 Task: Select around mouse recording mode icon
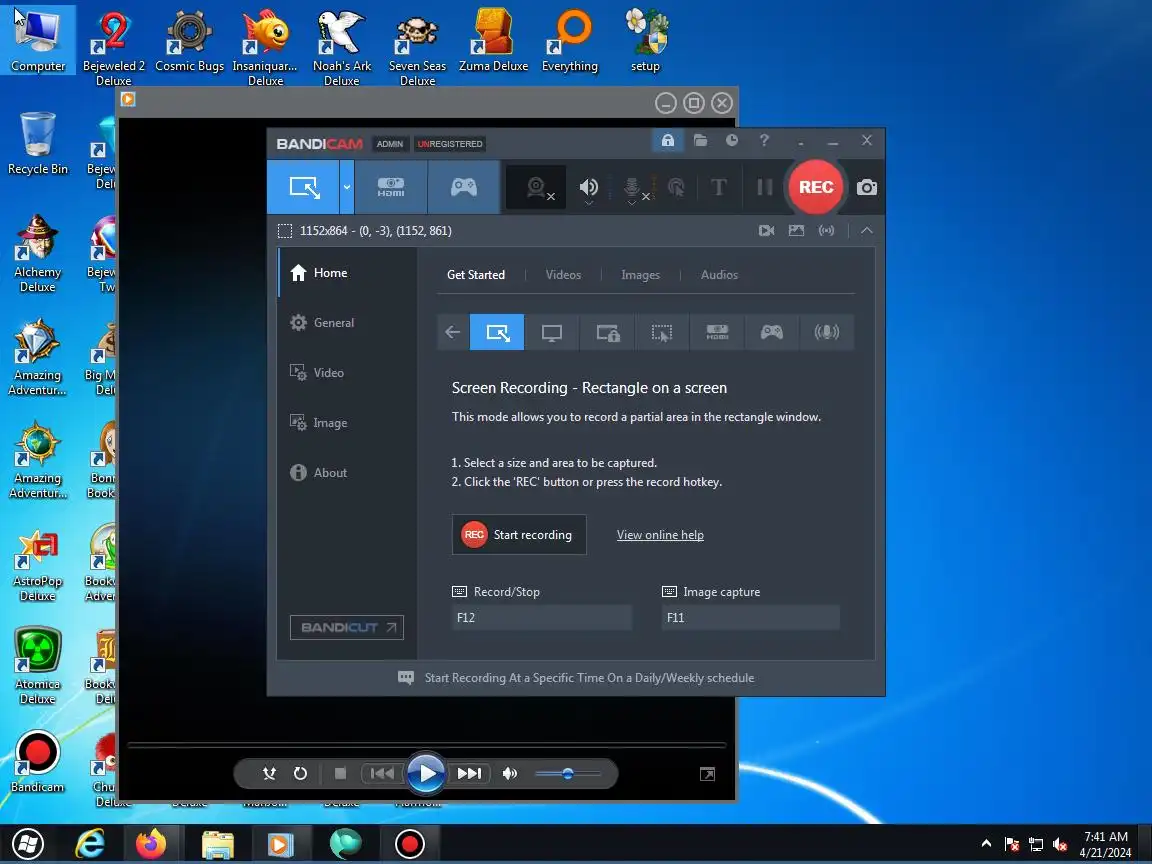(x=662, y=332)
